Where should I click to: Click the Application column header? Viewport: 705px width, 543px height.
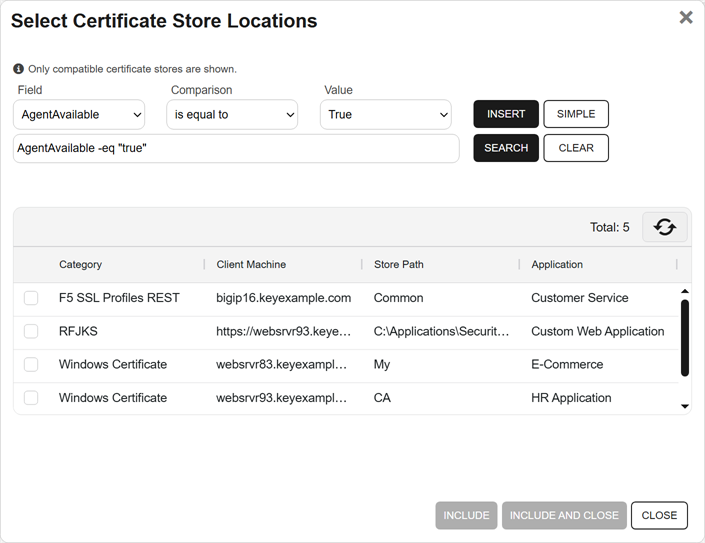[x=557, y=265]
